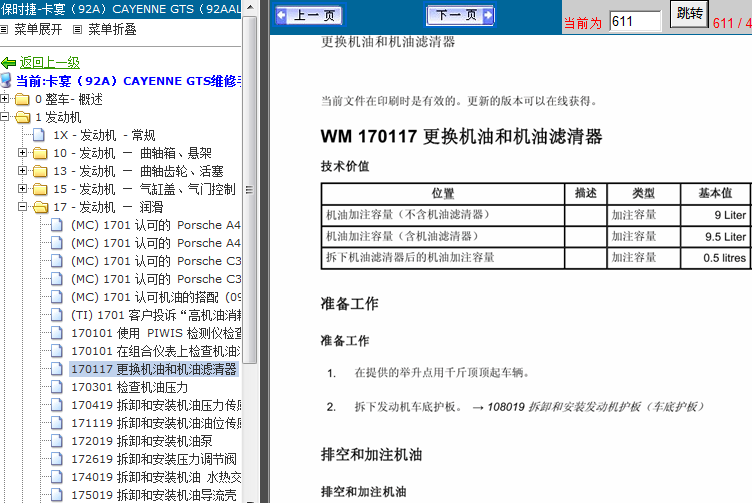Go to next page with 下一页 button
This screenshot has width=752, height=503.
coord(460,15)
